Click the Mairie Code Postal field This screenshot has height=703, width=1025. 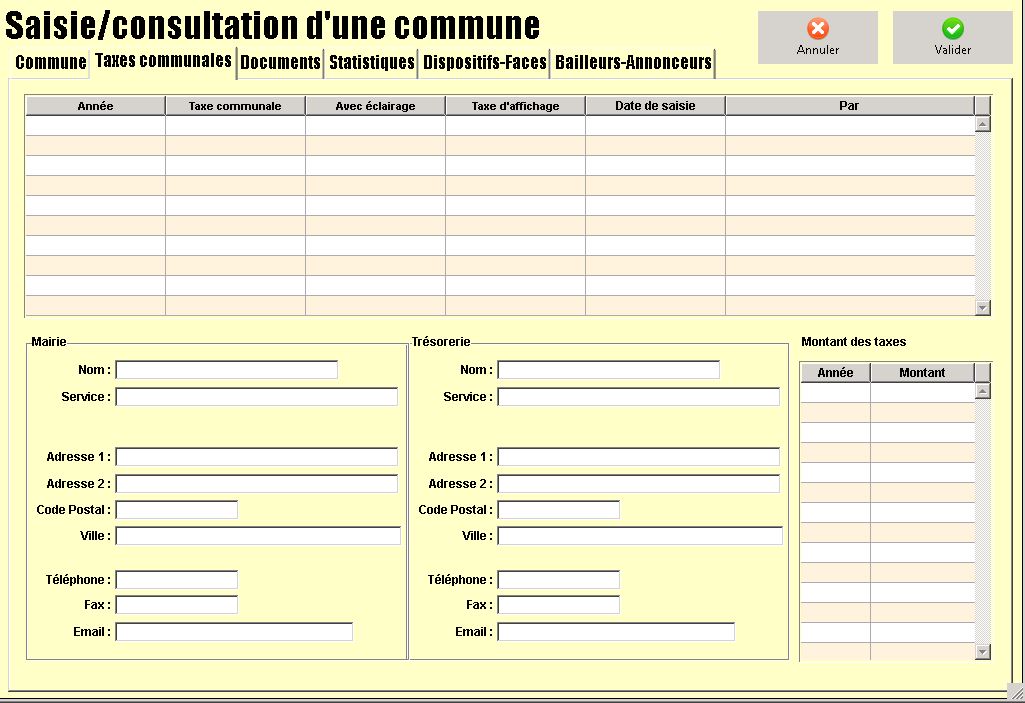pyautogui.click(x=176, y=509)
